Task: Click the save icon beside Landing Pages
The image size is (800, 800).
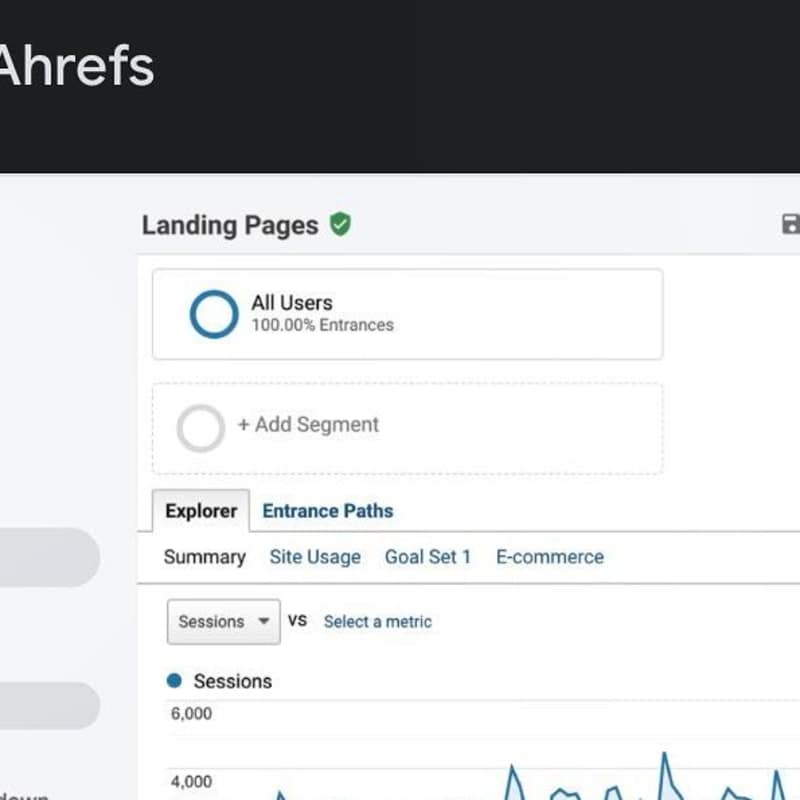Action: coord(791,224)
